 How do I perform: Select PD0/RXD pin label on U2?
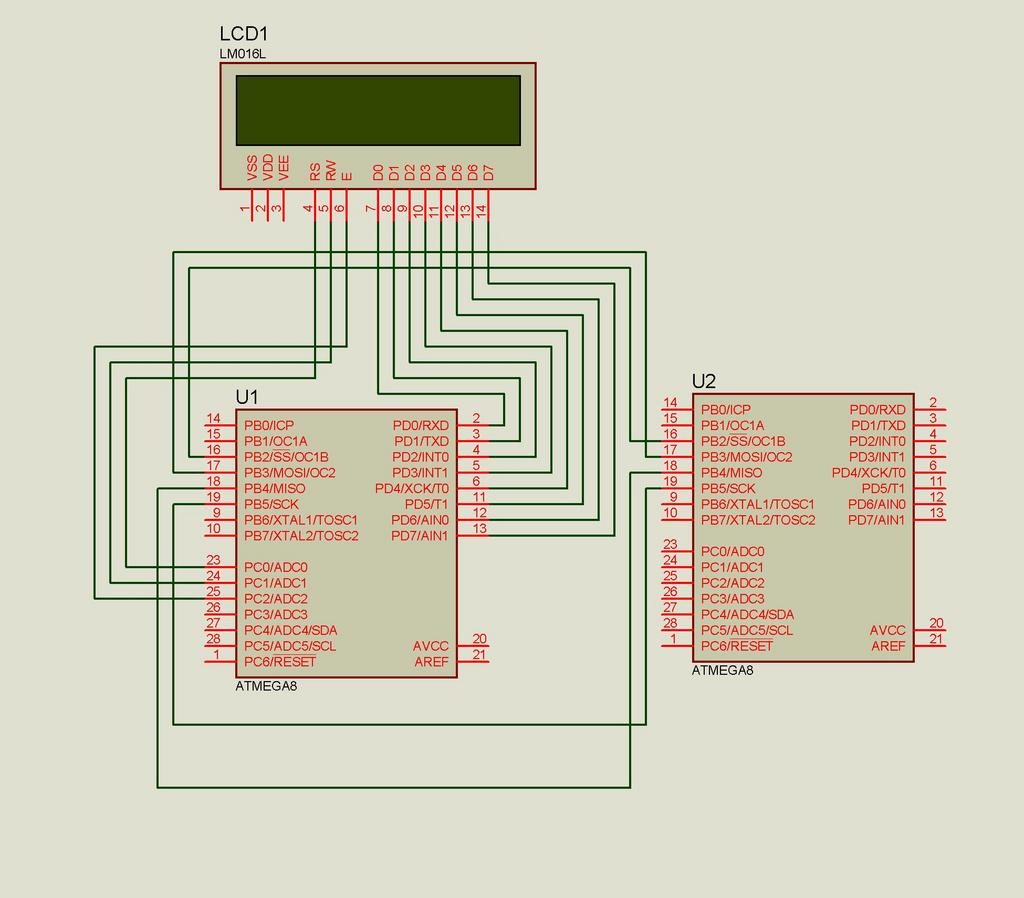click(x=877, y=409)
